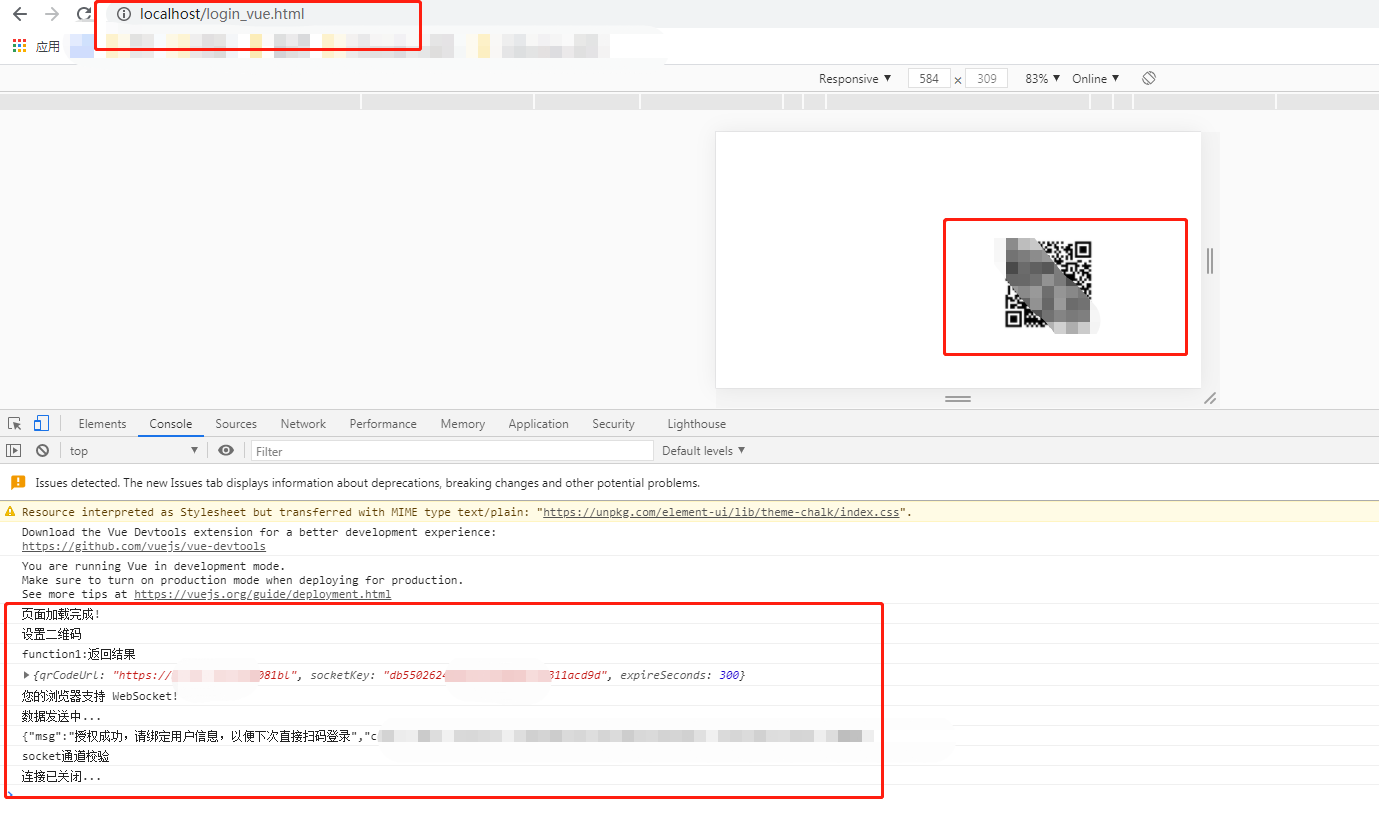Image resolution: width=1379 pixels, height=822 pixels.
Task: Click the yellow Issues detected warning icon
Action: coord(18,482)
